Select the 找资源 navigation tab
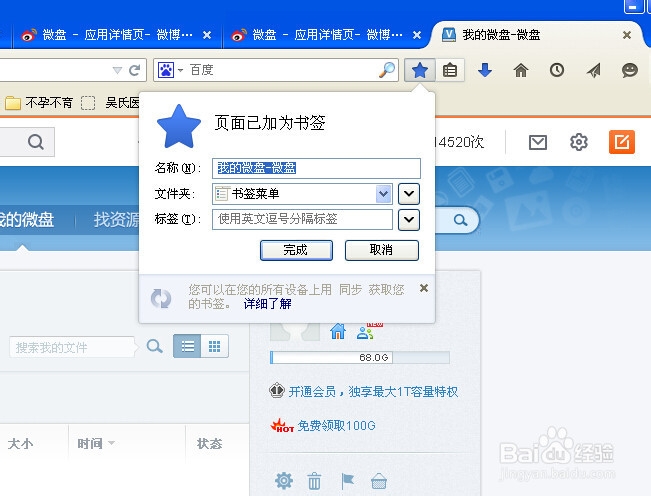 pyautogui.click(x=116, y=220)
